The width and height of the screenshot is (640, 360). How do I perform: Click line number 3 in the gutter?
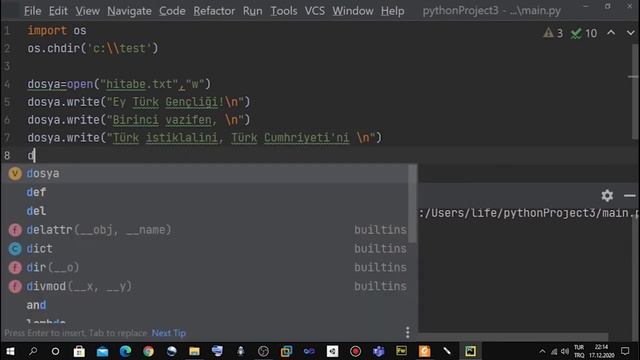[x=7, y=66]
